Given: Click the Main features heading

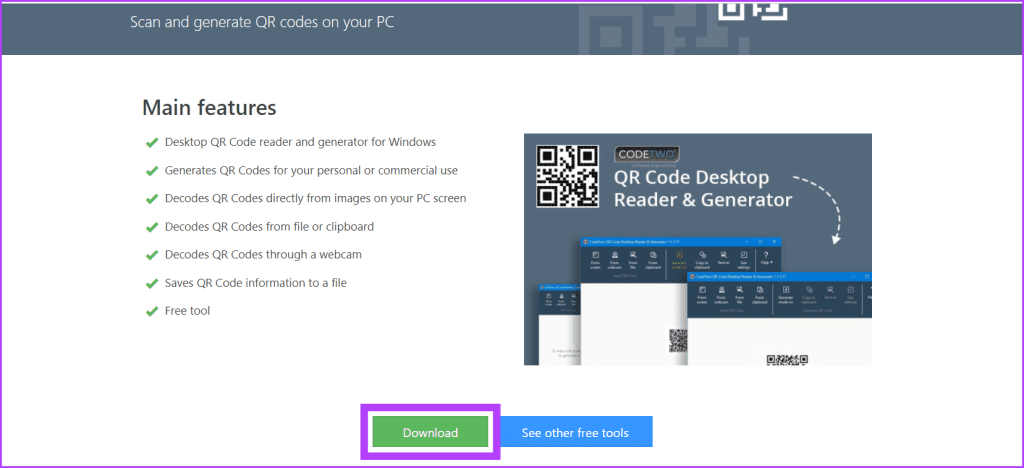Looking at the screenshot, I should 209,108.
